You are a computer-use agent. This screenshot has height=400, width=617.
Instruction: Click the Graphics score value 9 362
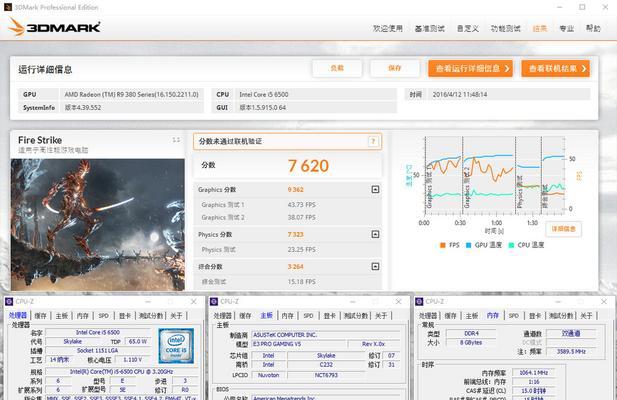click(x=296, y=190)
